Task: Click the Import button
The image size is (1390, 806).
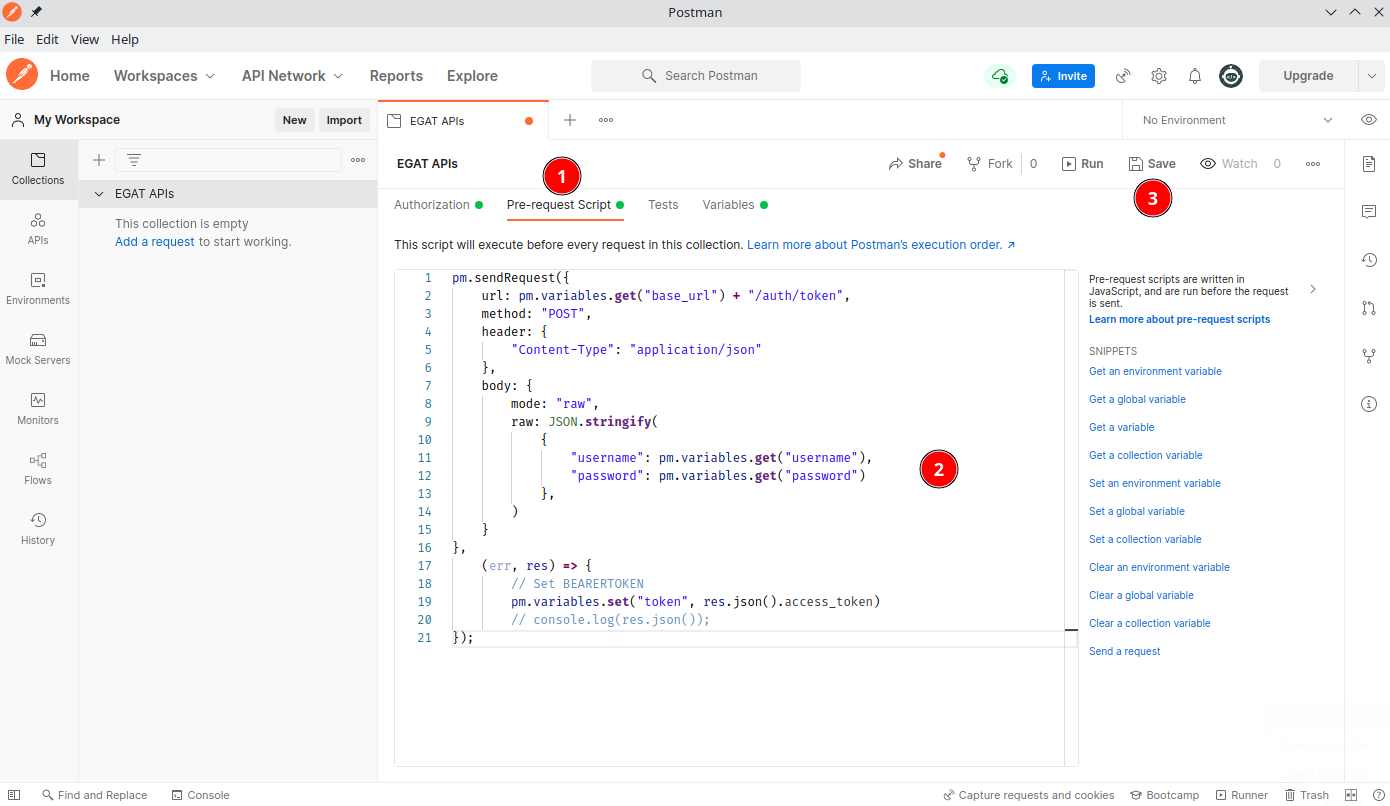Action: click(344, 120)
